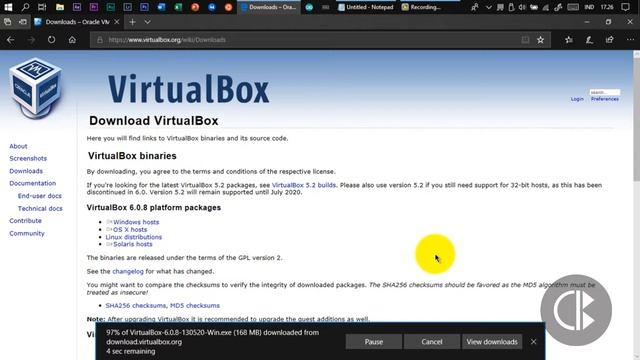Click the View downloads button
Screen dimensions: 640x360
click(x=492, y=342)
